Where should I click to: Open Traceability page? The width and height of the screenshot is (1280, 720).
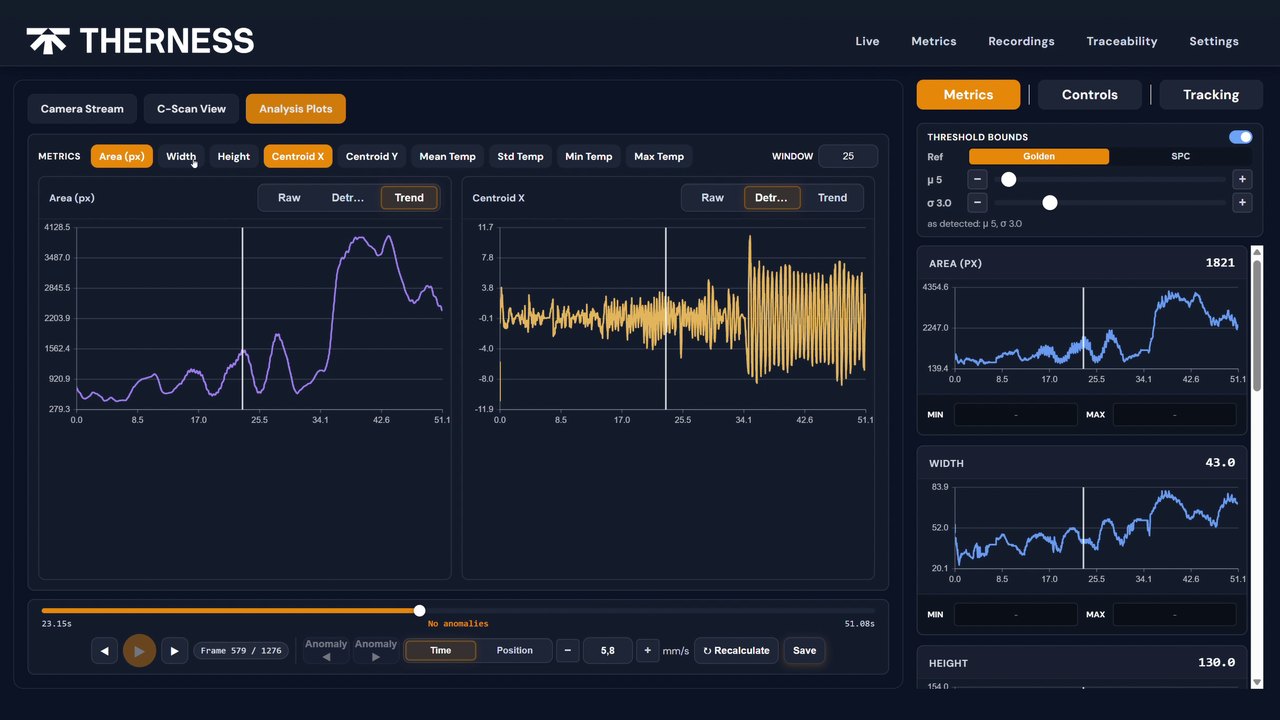coord(1122,41)
